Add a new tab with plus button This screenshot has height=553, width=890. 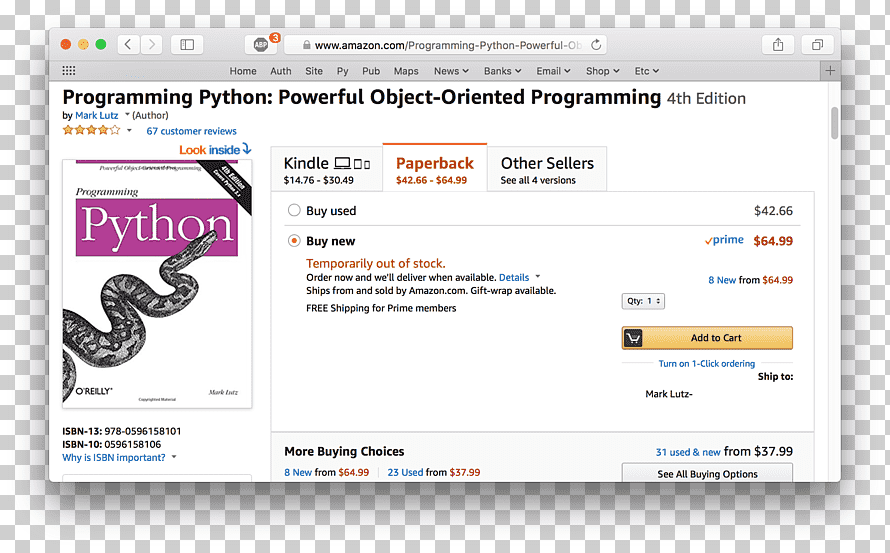[x=830, y=70]
